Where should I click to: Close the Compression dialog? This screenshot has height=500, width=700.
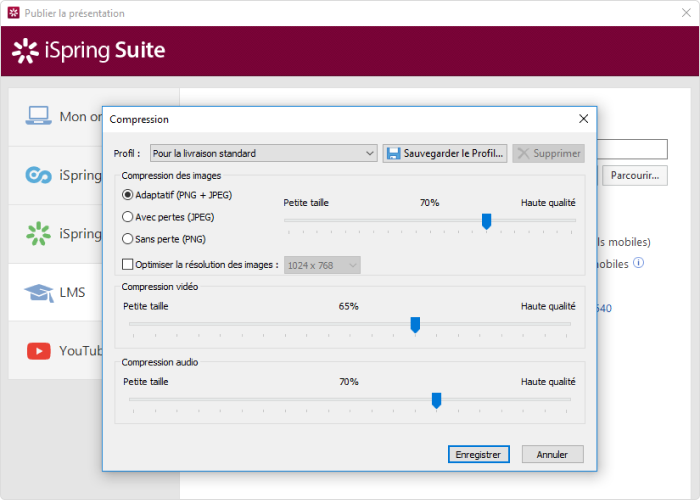point(583,119)
